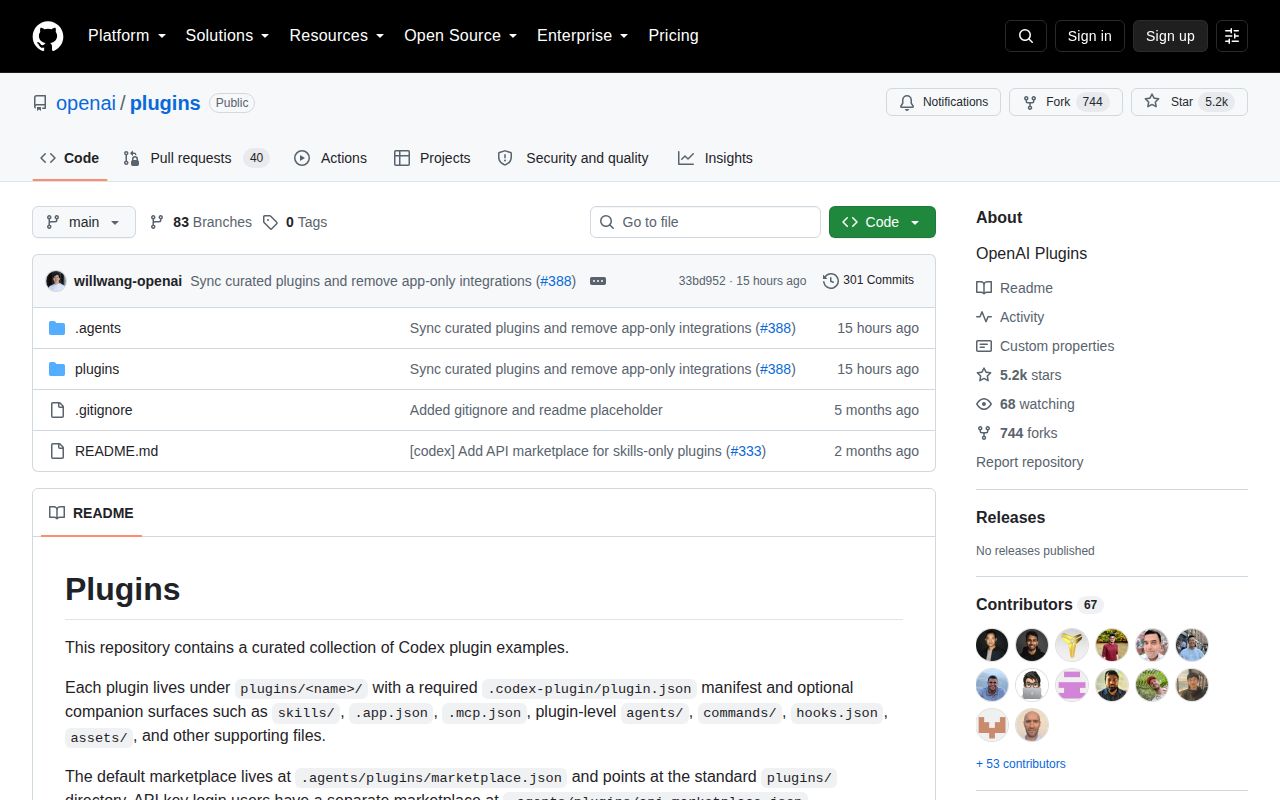The height and width of the screenshot is (800, 1280).
Task: Open the Solutions dropdown menu
Action: (x=227, y=36)
